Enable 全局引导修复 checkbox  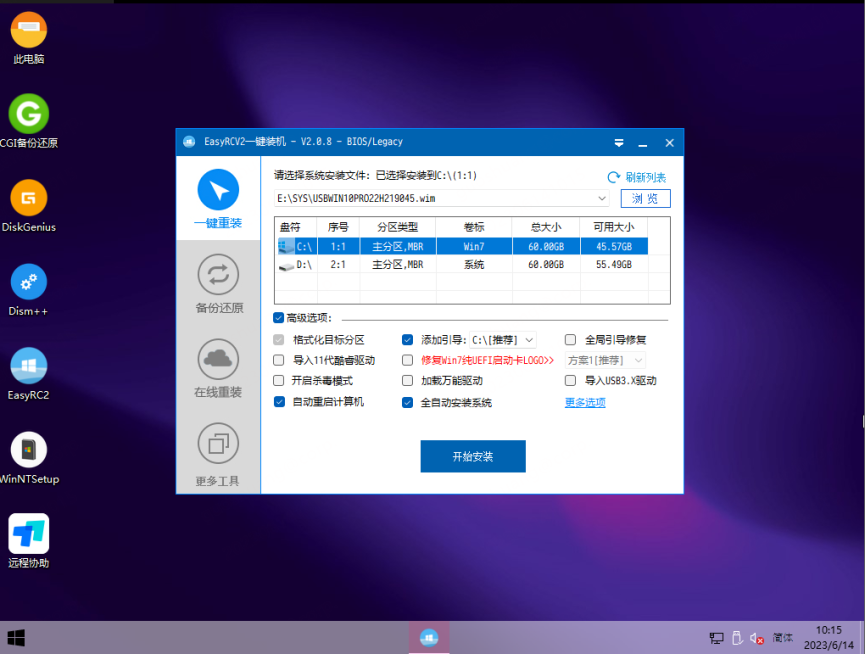[x=570, y=340]
